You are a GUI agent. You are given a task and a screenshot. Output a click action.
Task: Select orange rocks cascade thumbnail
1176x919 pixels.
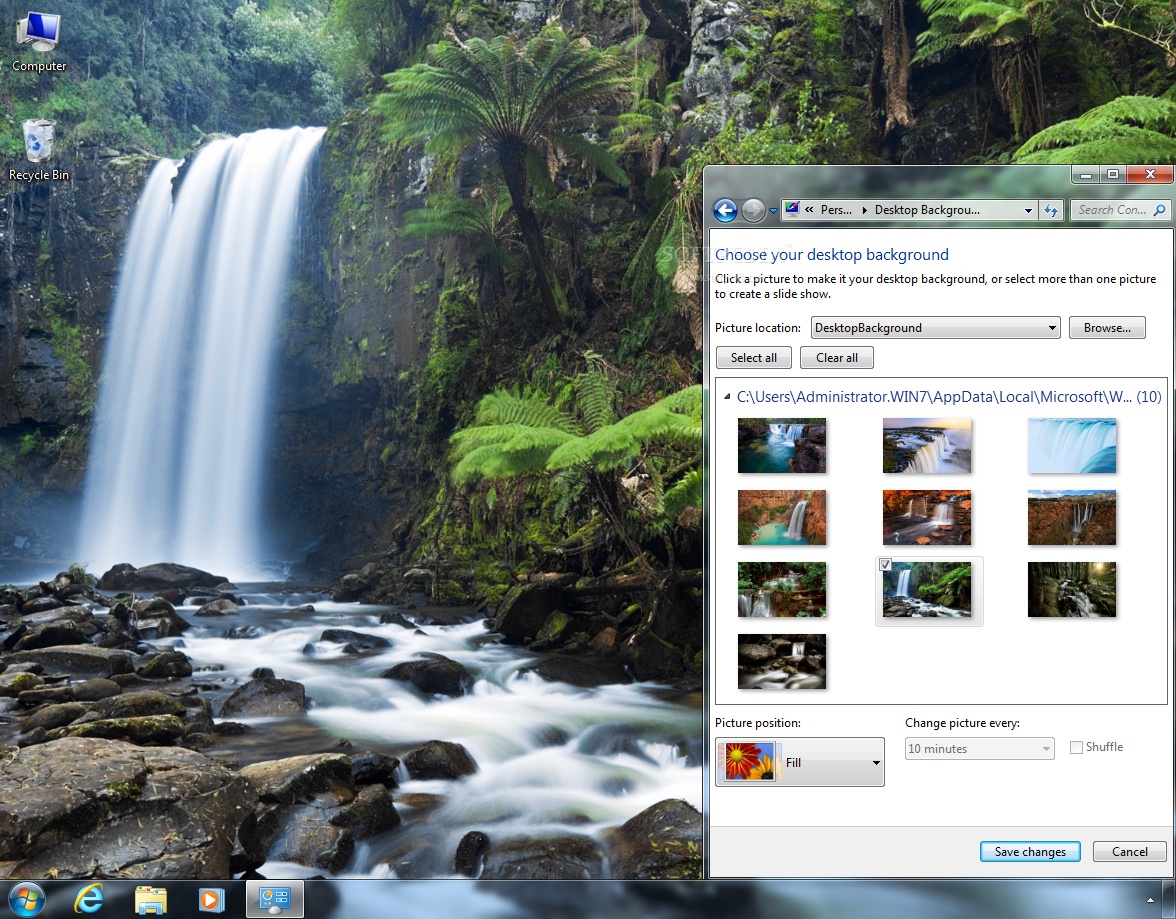coord(927,518)
